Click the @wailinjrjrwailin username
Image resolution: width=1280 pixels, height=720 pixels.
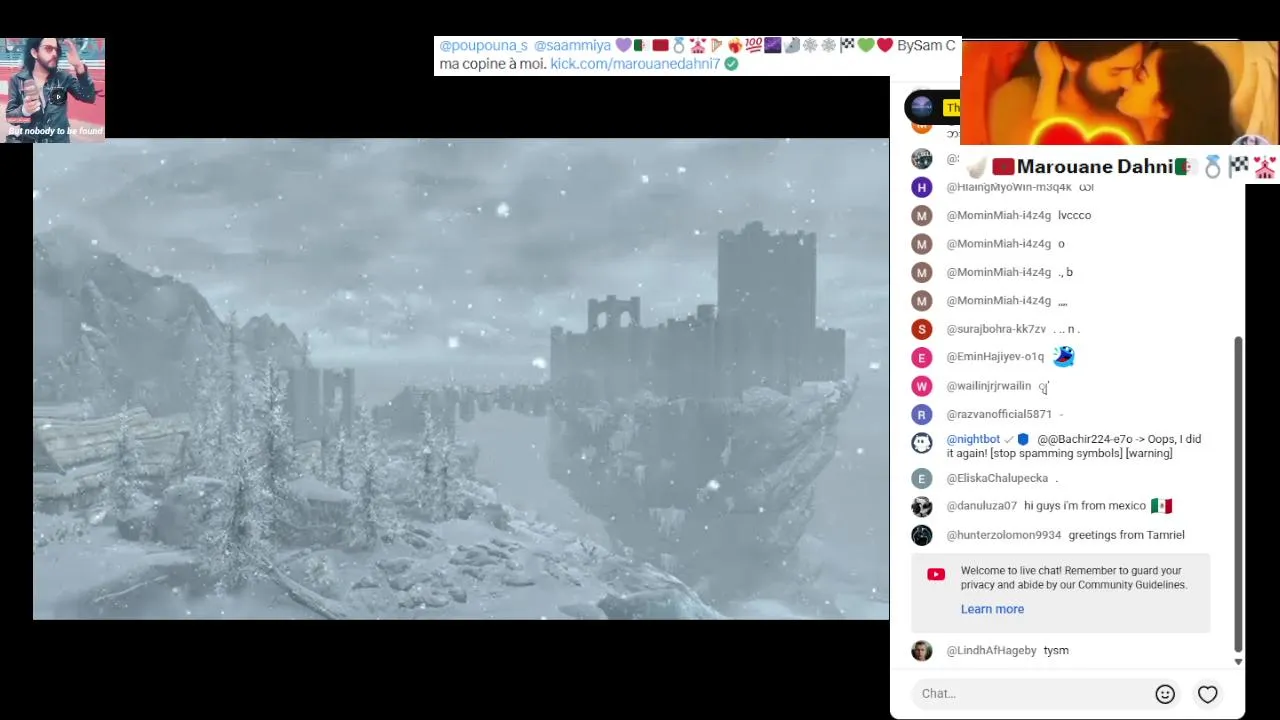click(989, 386)
